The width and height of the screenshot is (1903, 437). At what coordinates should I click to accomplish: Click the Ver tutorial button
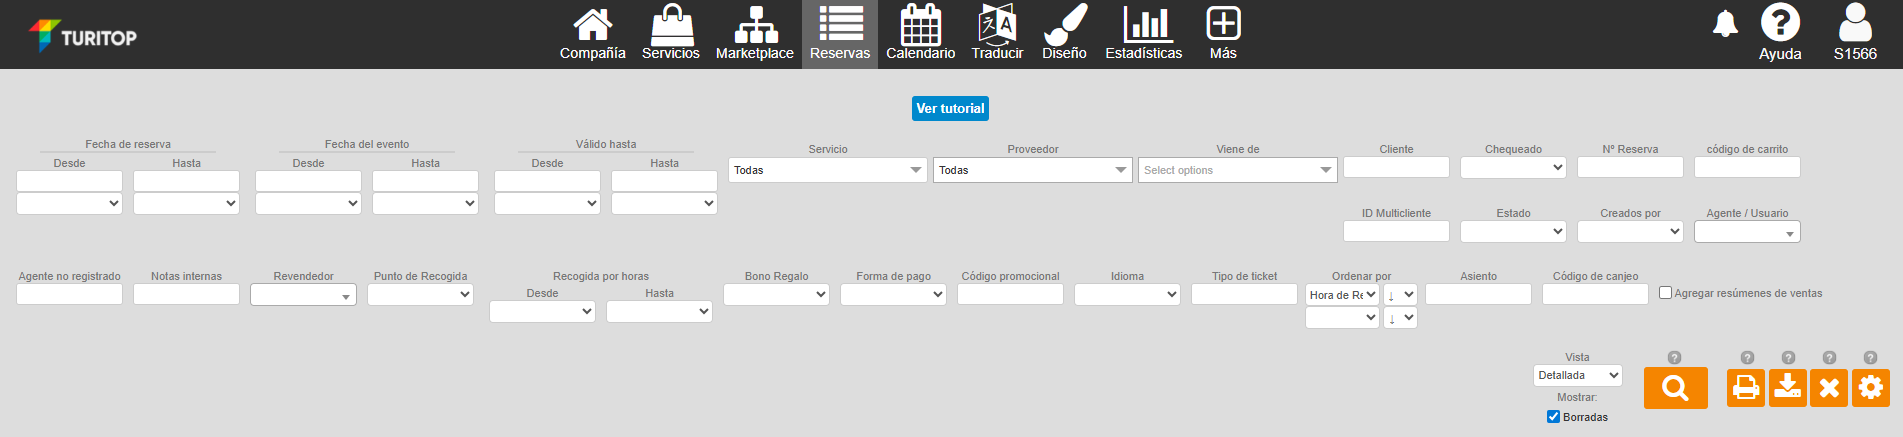(950, 108)
